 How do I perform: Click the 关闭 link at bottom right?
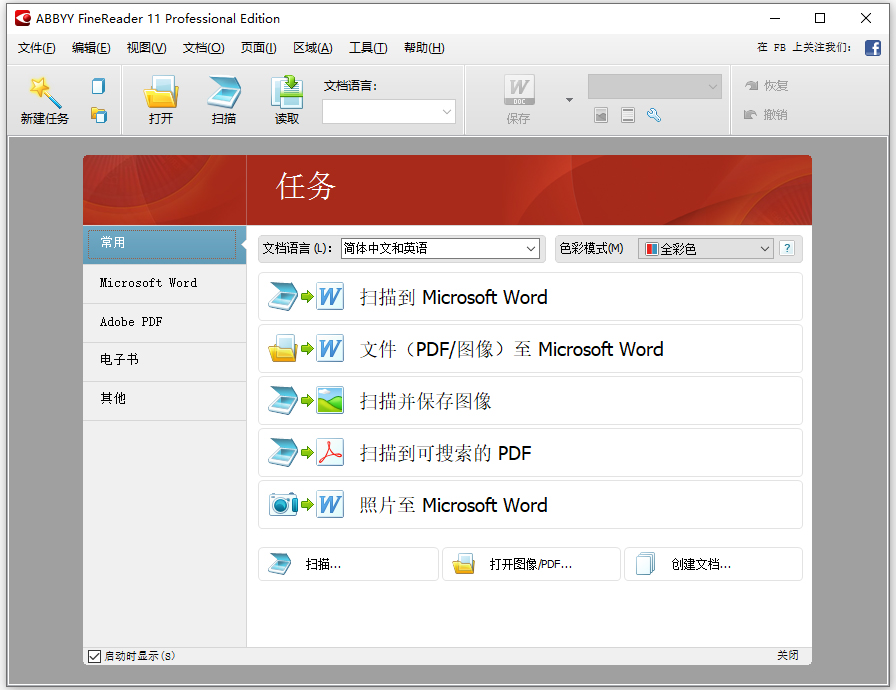tap(787, 655)
